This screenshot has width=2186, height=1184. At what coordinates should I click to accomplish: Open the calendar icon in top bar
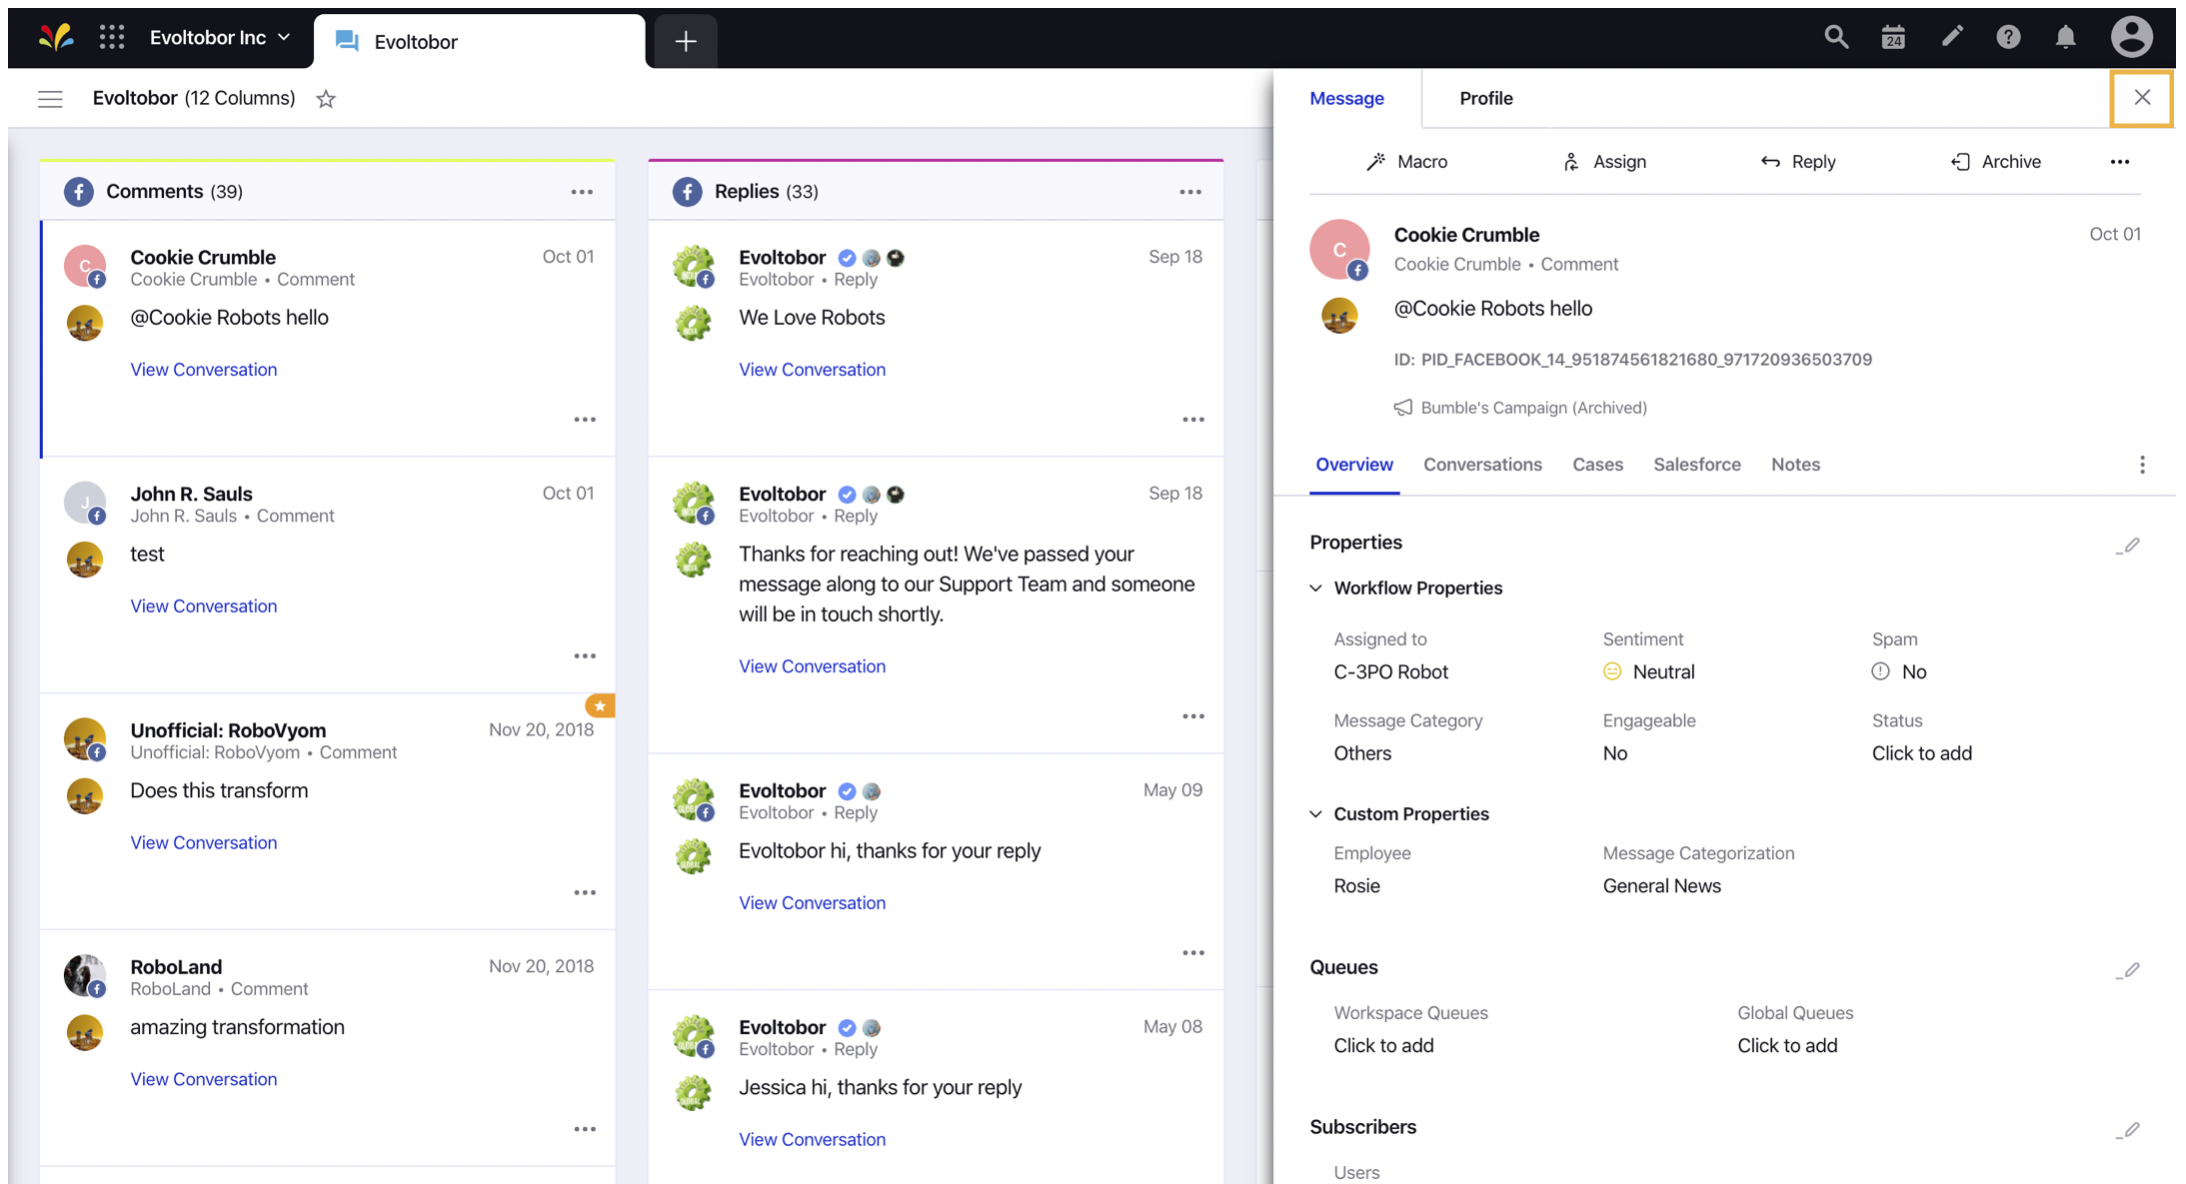(1893, 38)
